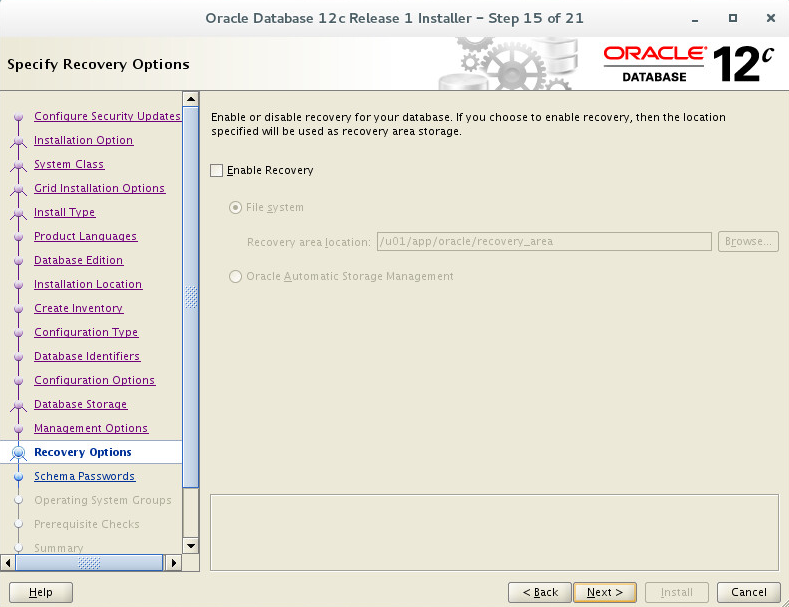Image resolution: width=789 pixels, height=607 pixels.
Task: Select the File system radio button
Action: pyautogui.click(x=235, y=207)
